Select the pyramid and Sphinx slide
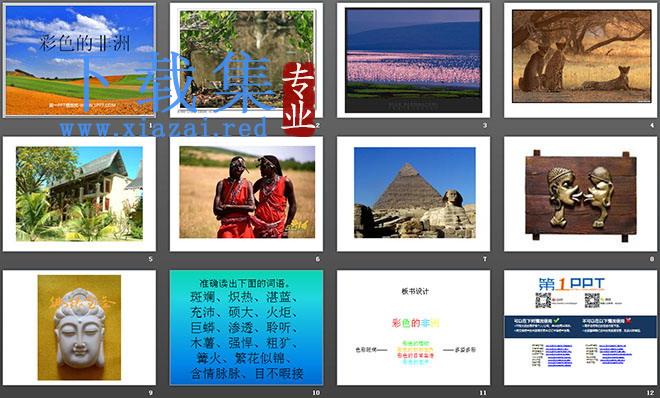Screen dimensions: 660x398 point(413,194)
